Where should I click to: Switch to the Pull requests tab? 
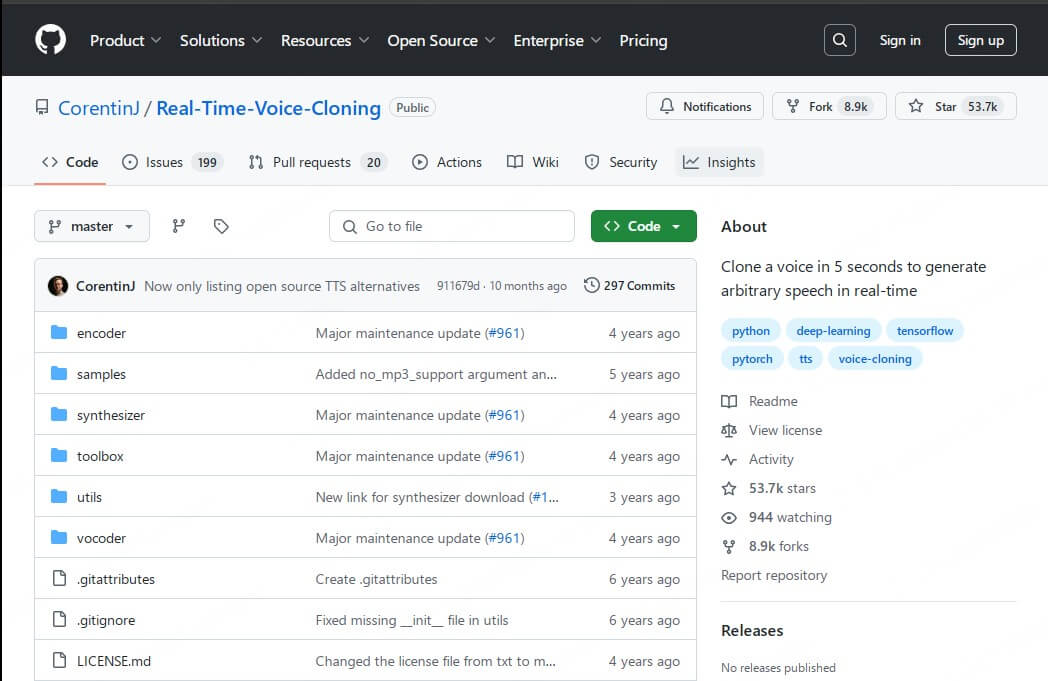pyautogui.click(x=317, y=162)
